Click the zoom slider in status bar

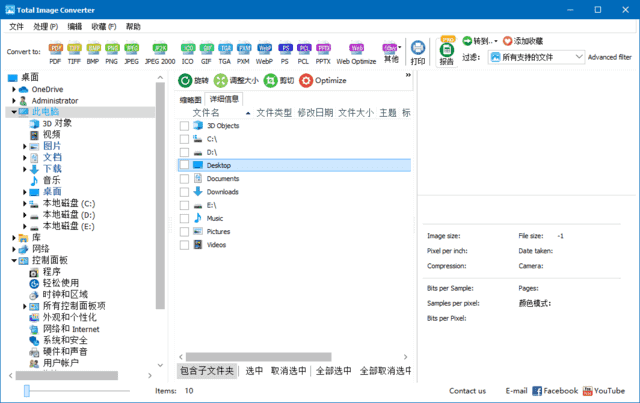click(x=28, y=391)
